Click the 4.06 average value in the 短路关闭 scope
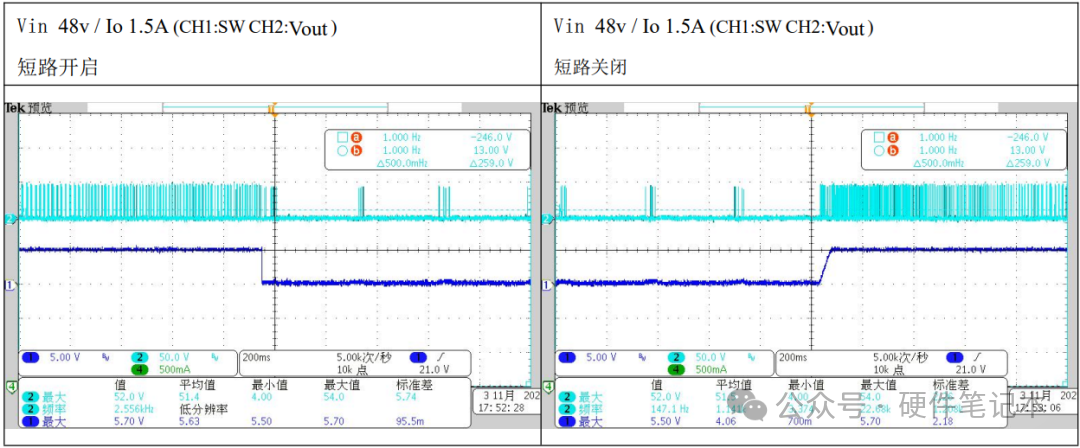 point(727,420)
